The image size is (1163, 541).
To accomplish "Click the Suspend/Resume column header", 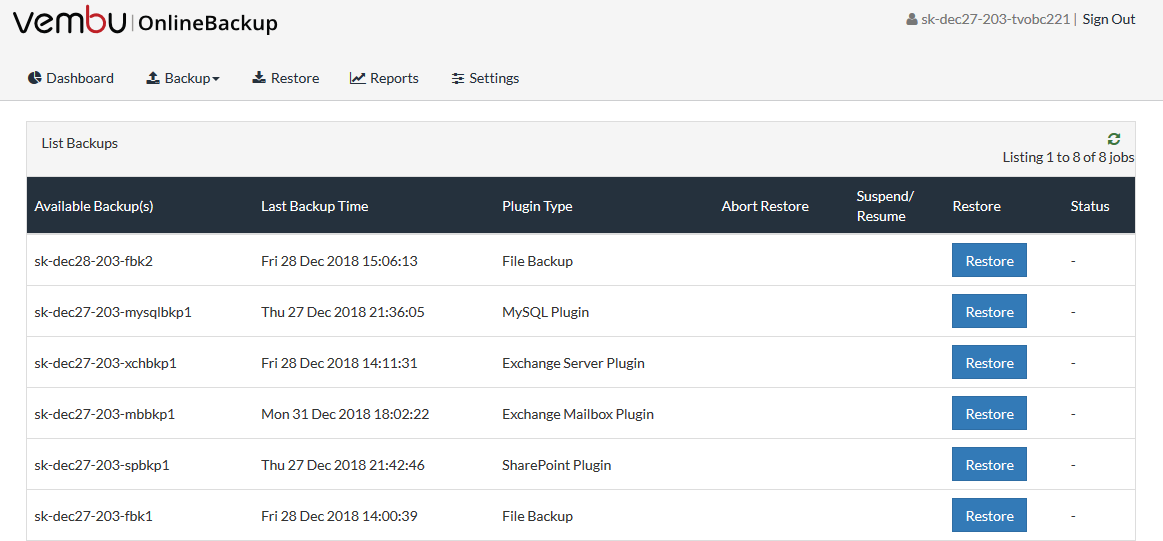I will click(x=885, y=206).
